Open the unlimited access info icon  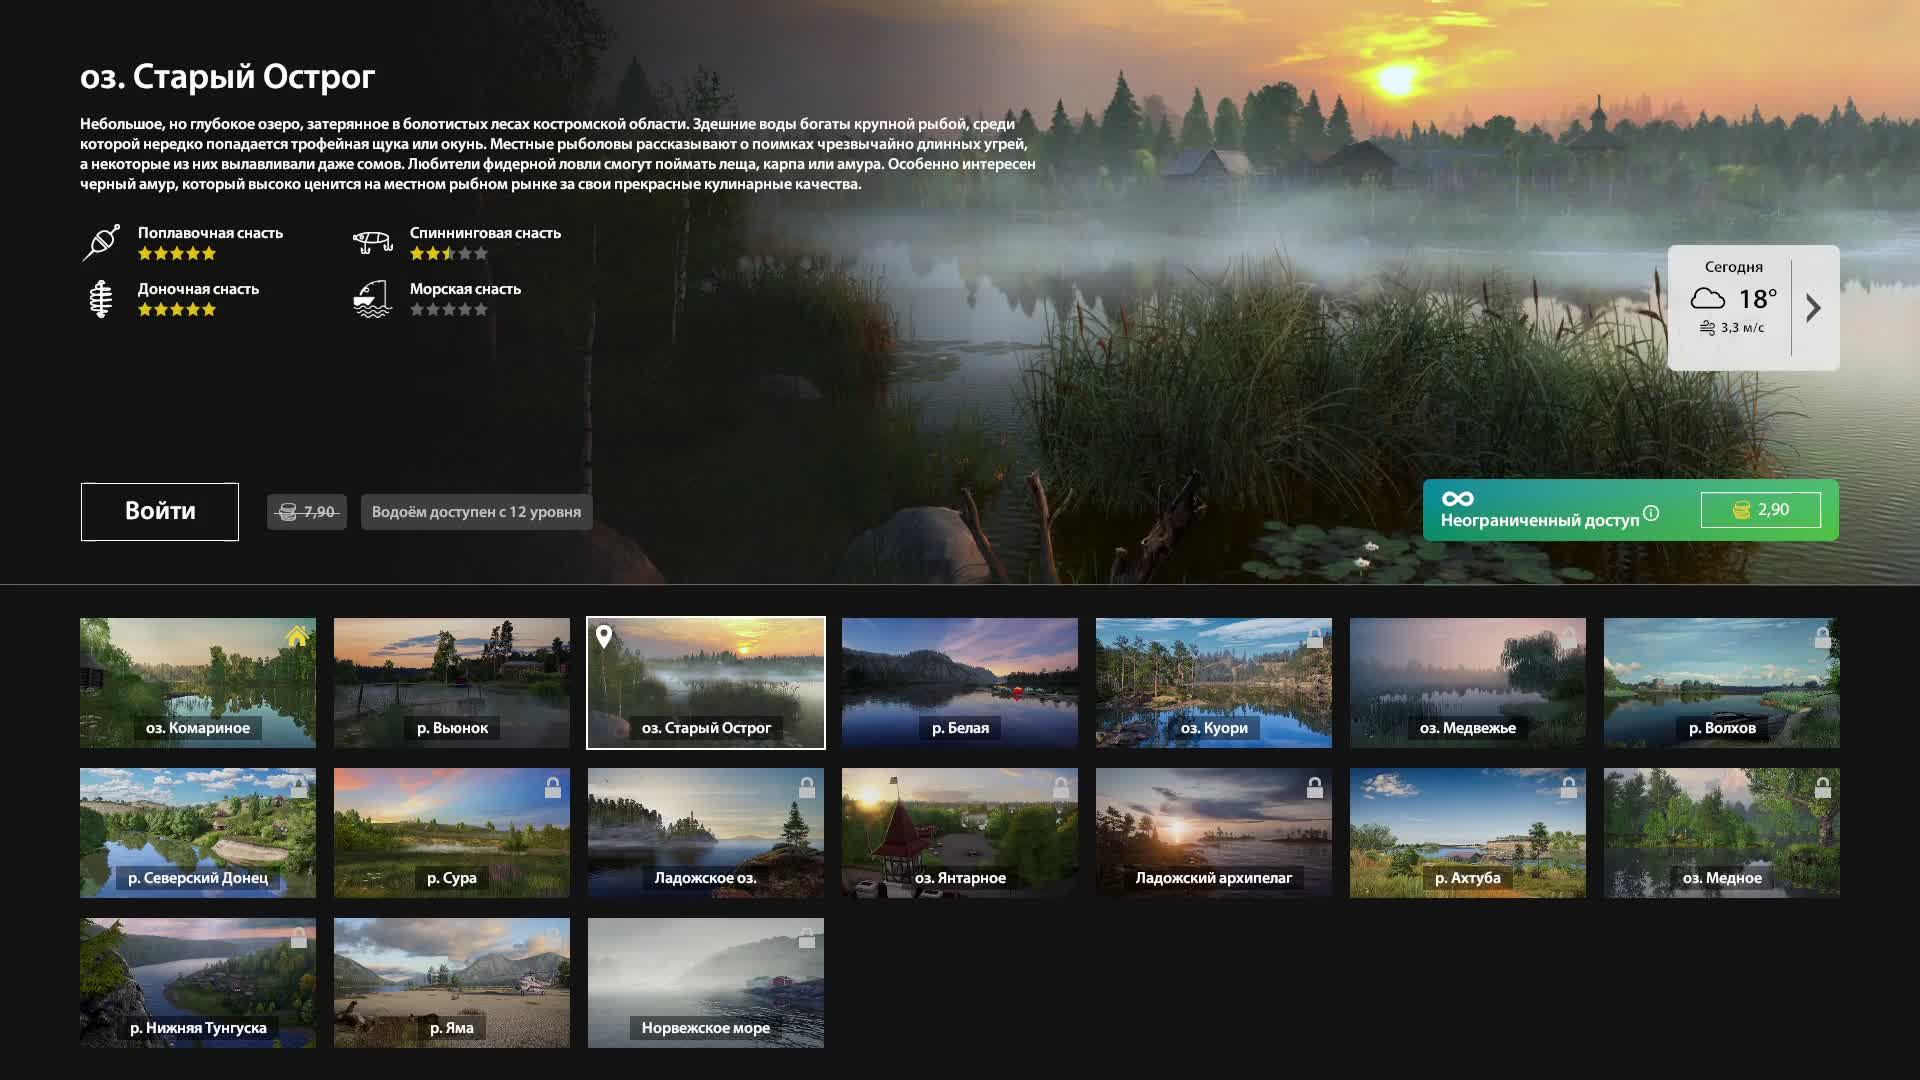(x=1651, y=513)
